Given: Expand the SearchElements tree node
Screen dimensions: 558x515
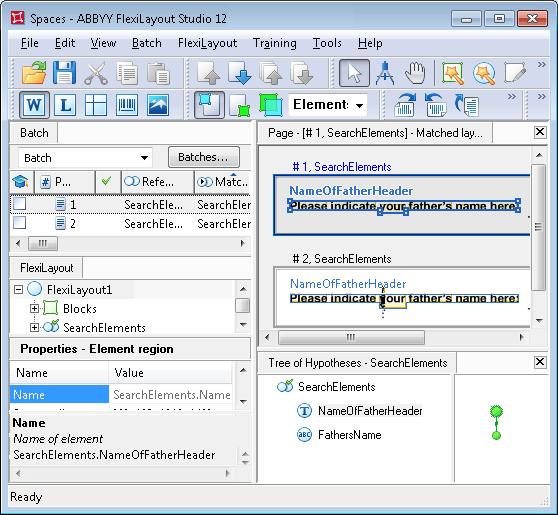Looking at the screenshot, I should 35,327.
